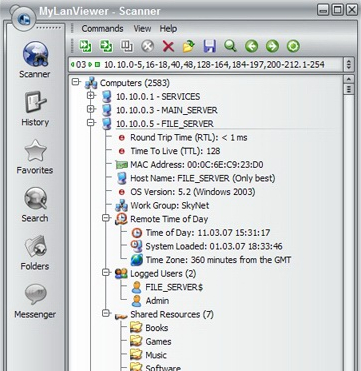Open the Scanner panel in sidebar

click(35, 60)
